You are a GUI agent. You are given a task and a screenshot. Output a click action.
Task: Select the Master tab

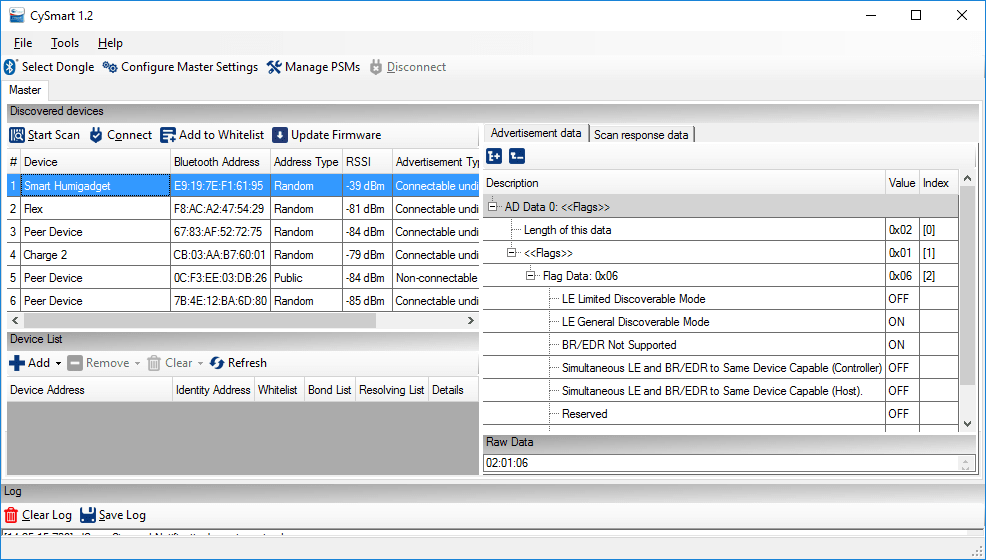(x=25, y=90)
